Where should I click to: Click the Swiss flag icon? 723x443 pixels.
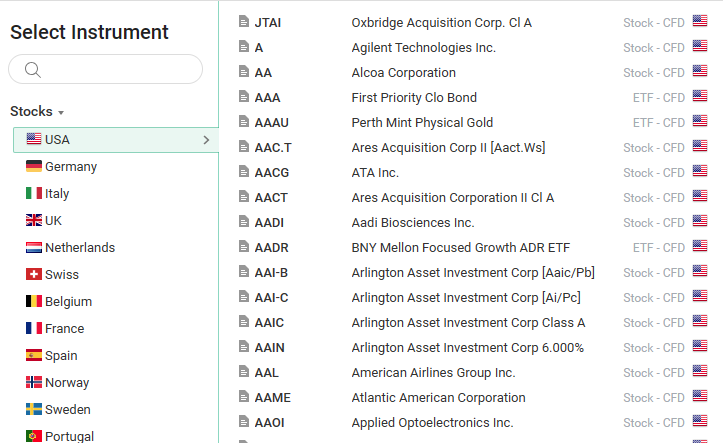click(34, 274)
